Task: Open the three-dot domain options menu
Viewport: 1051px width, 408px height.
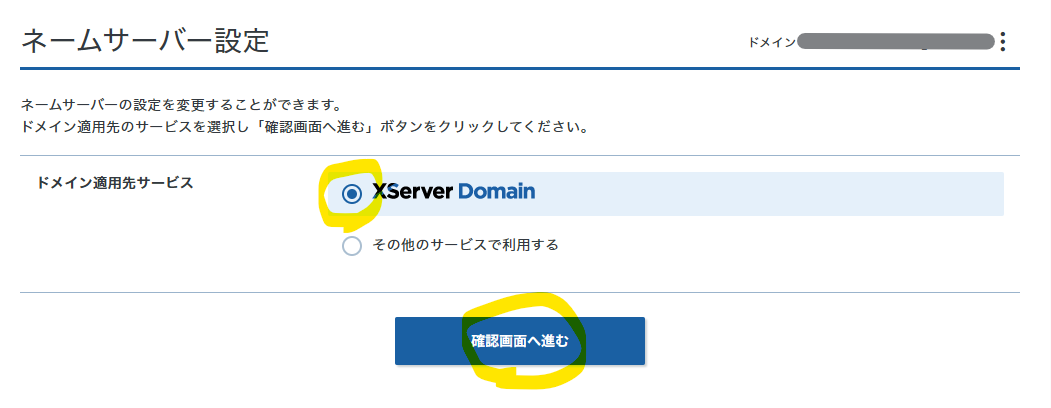Action: click(x=1002, y=42)
